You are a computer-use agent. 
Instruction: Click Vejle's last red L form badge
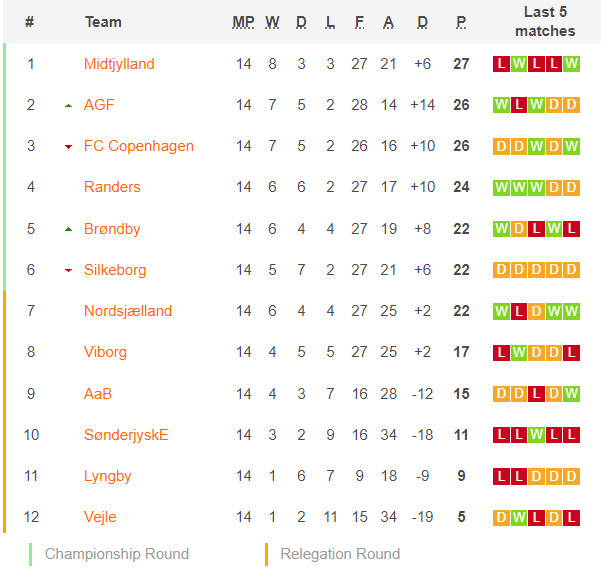tap(571, 517)
